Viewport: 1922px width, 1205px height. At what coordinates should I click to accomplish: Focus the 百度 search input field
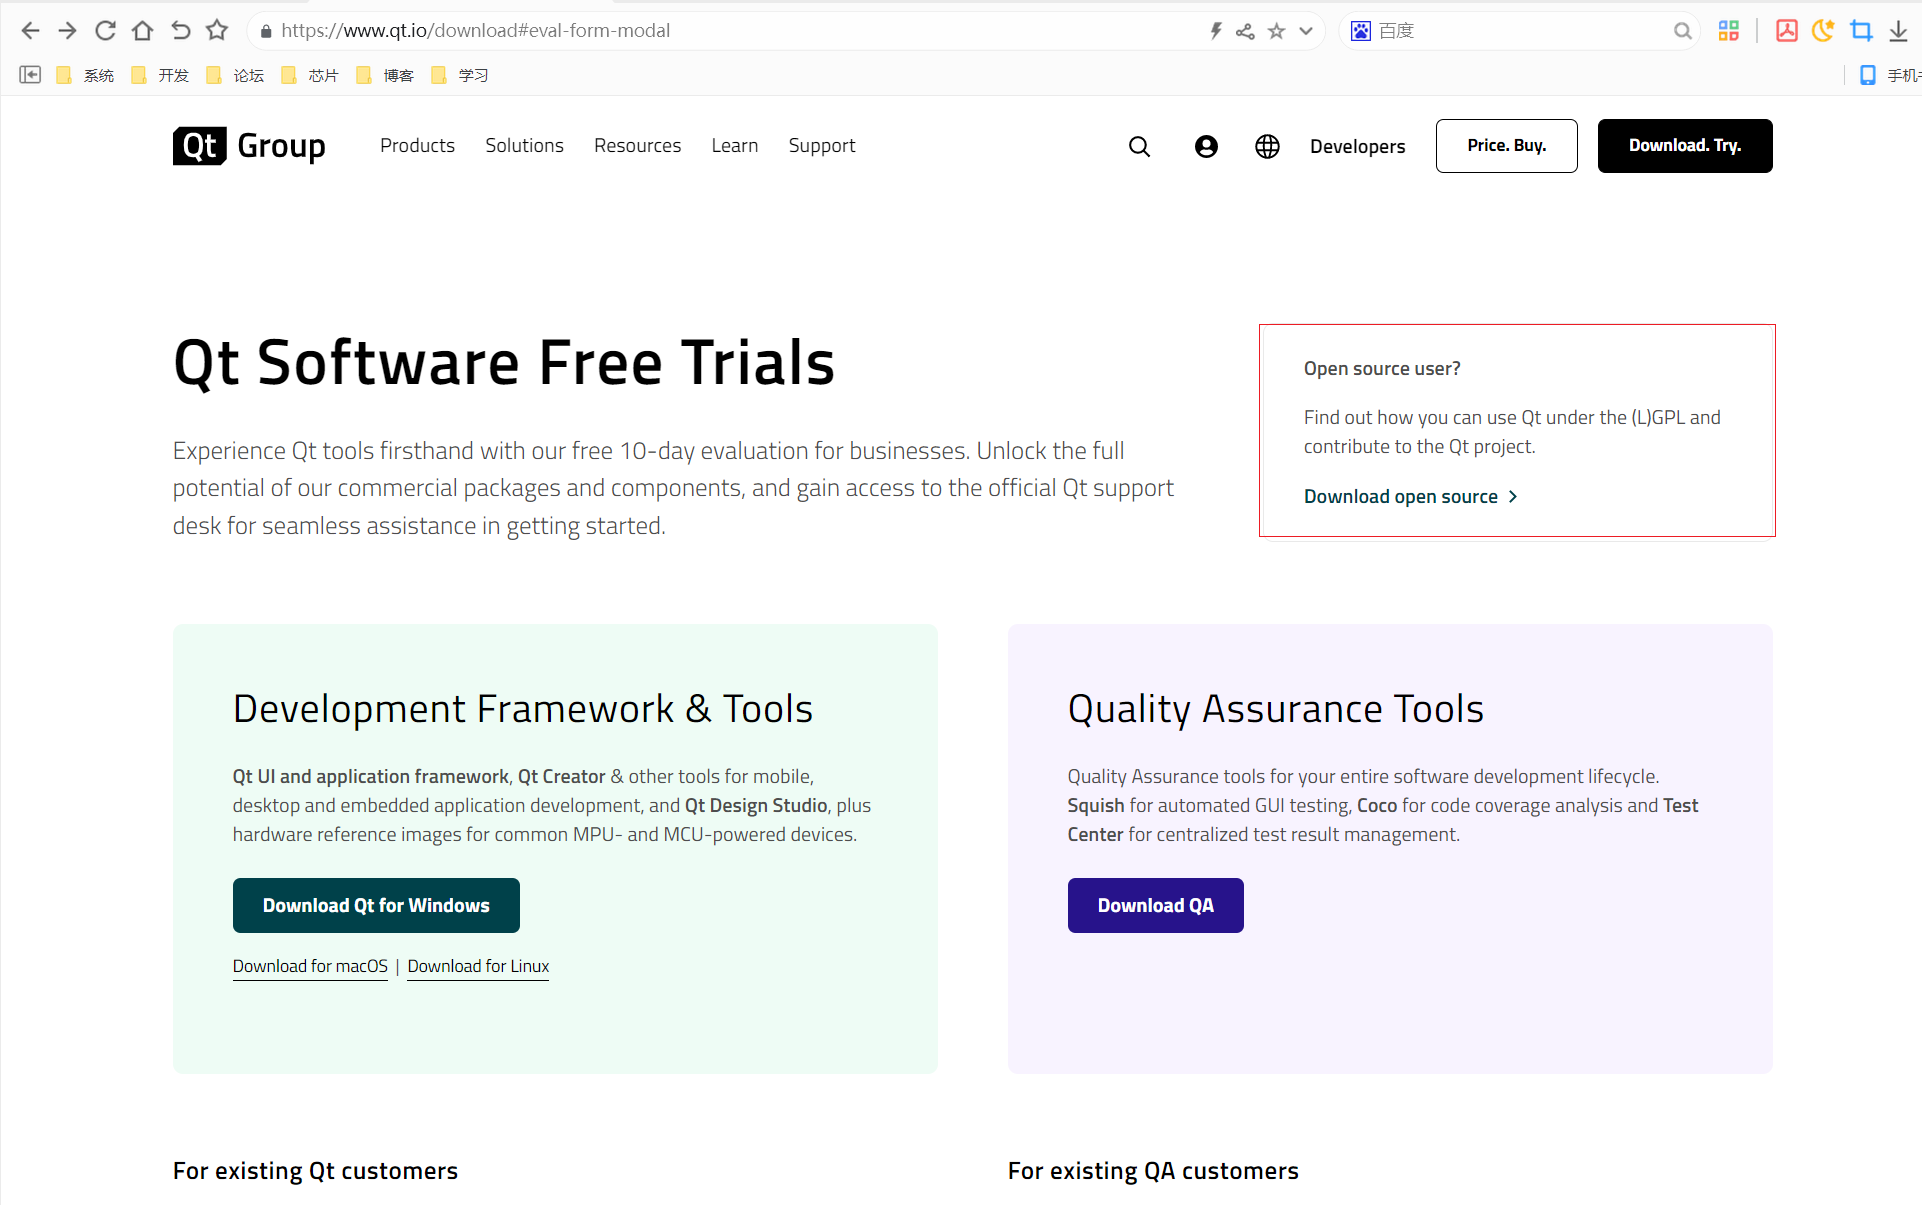(x=1520, y=31)
